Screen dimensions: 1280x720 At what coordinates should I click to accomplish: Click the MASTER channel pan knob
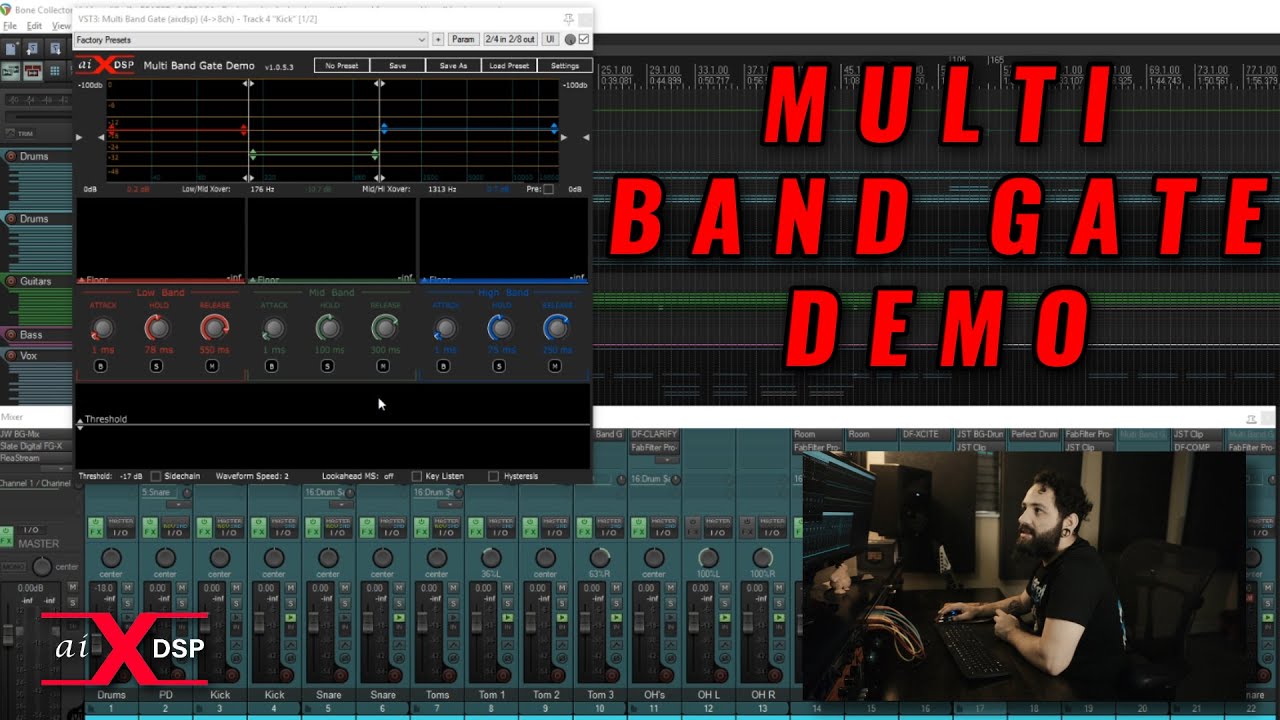[x=40, y=566]
